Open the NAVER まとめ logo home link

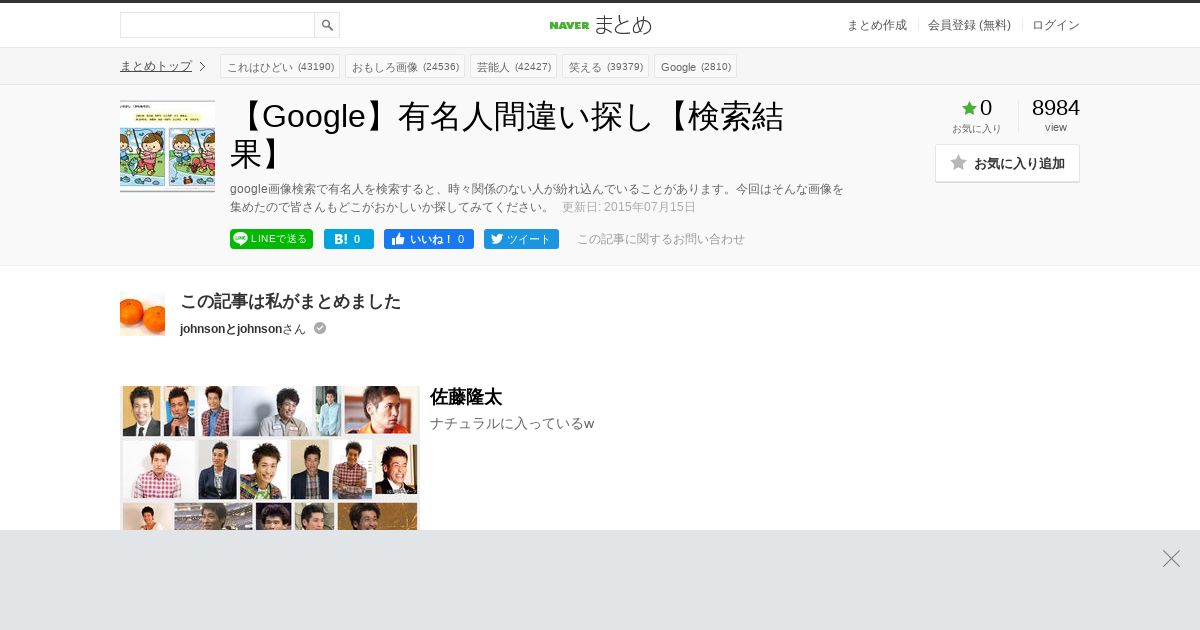click(600, 25)
